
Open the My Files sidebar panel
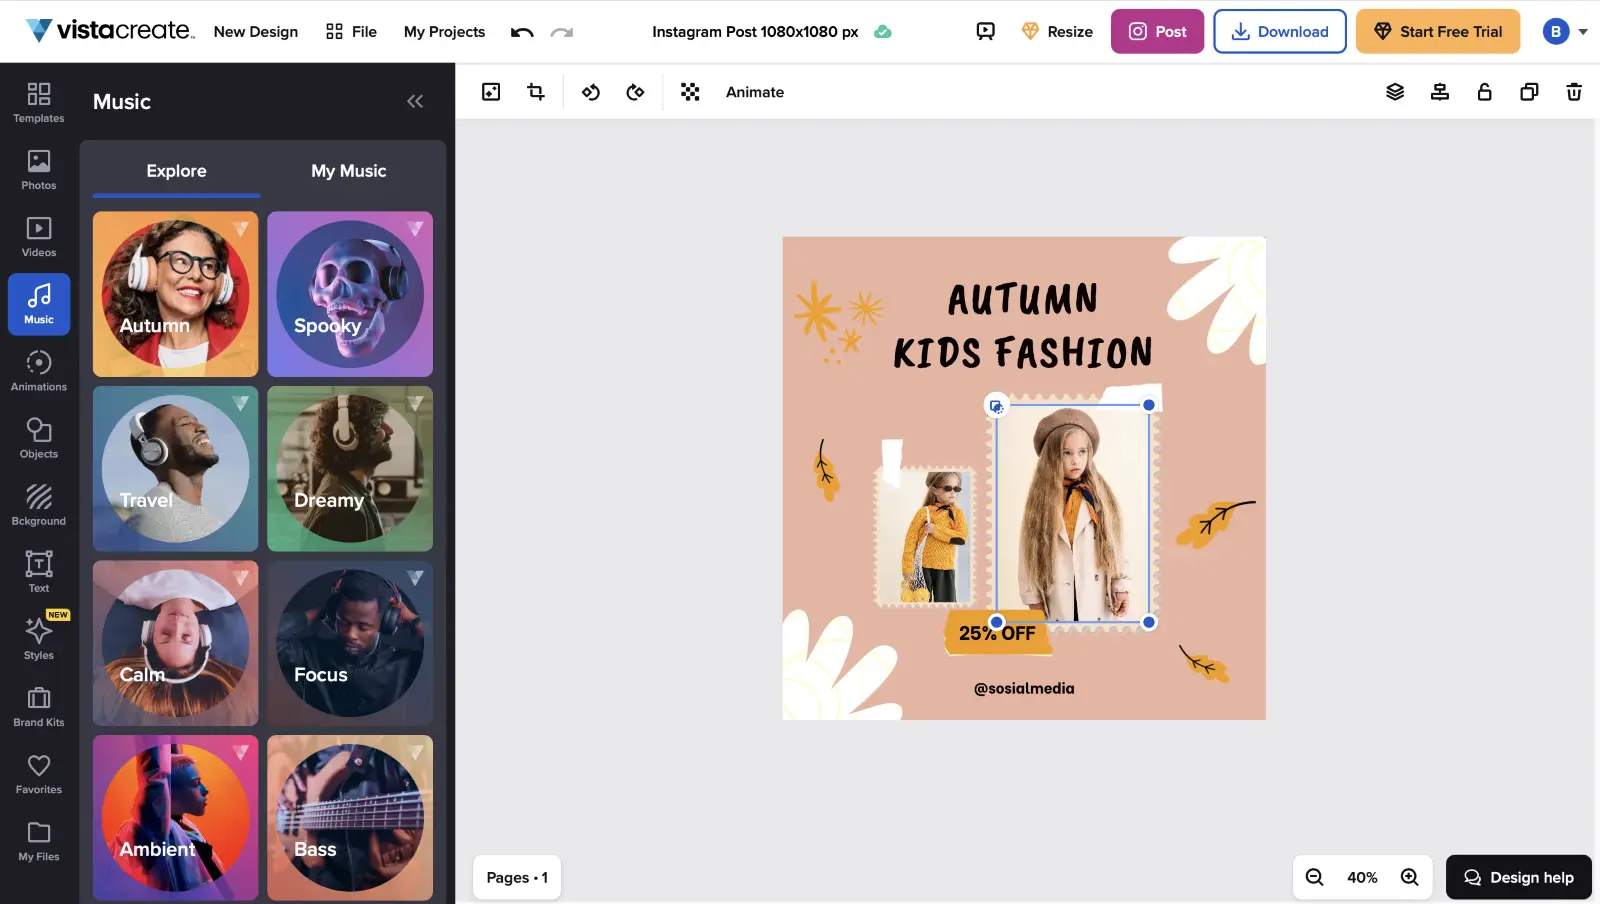tap(39, 839)
